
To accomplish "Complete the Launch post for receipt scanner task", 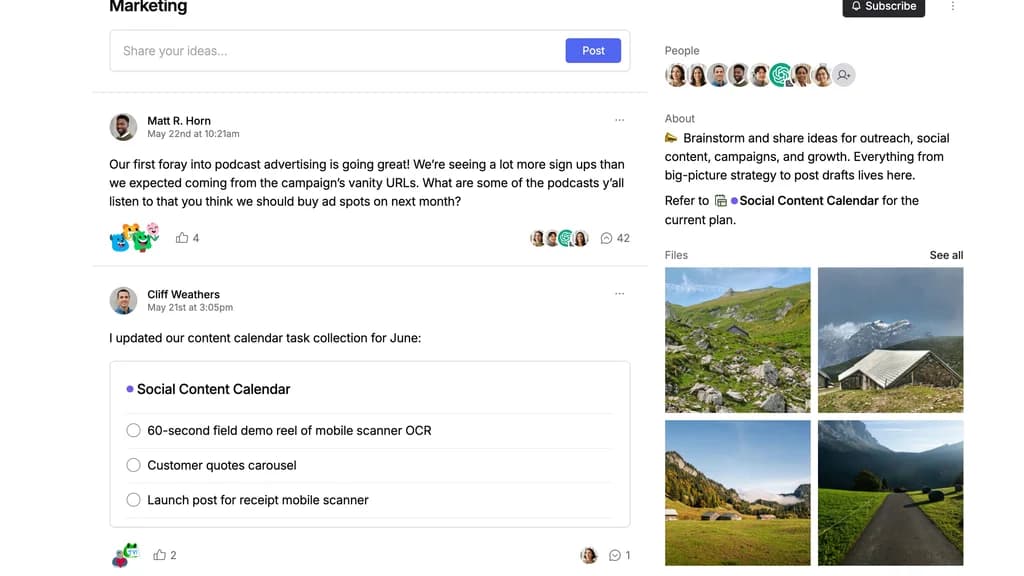I will coord(133,500).
